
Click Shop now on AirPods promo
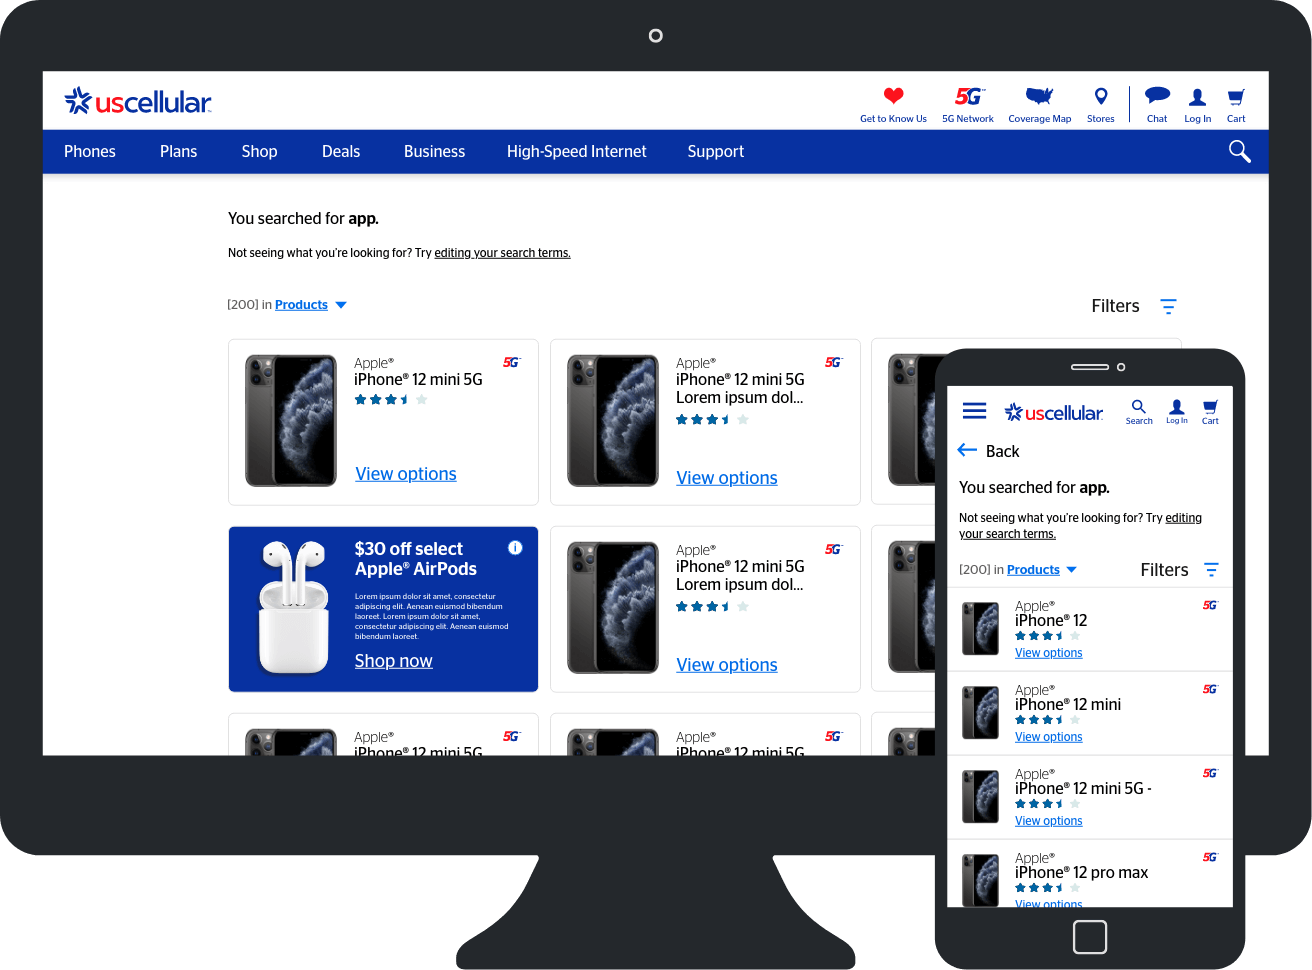pos(394,661)
